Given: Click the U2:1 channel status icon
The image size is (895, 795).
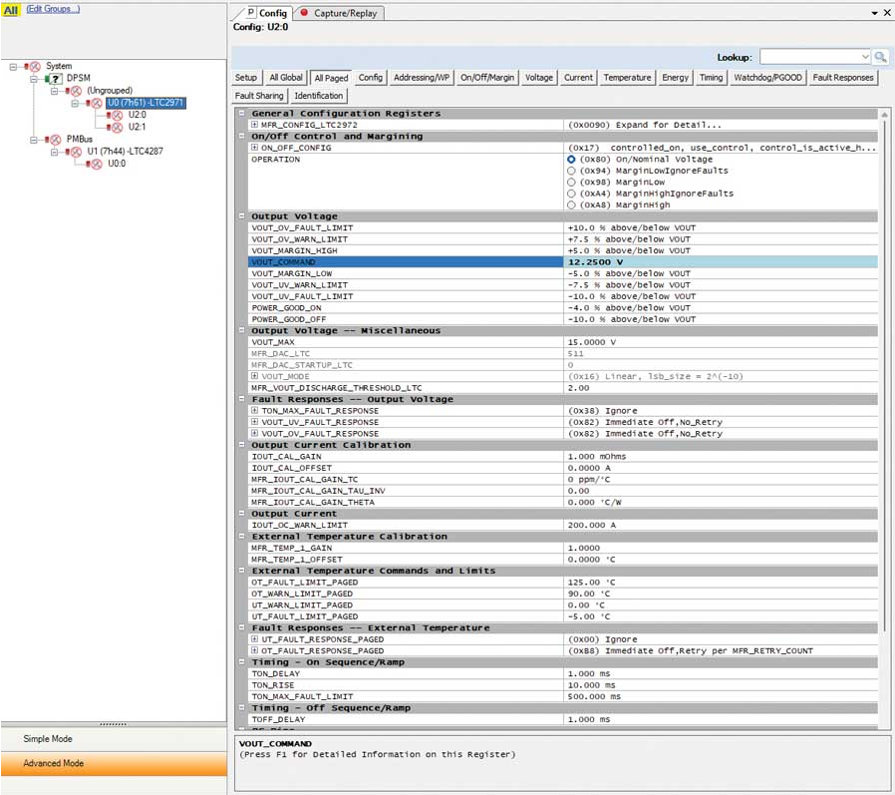Looking at the screenshot, I should (x=116, y=127).
